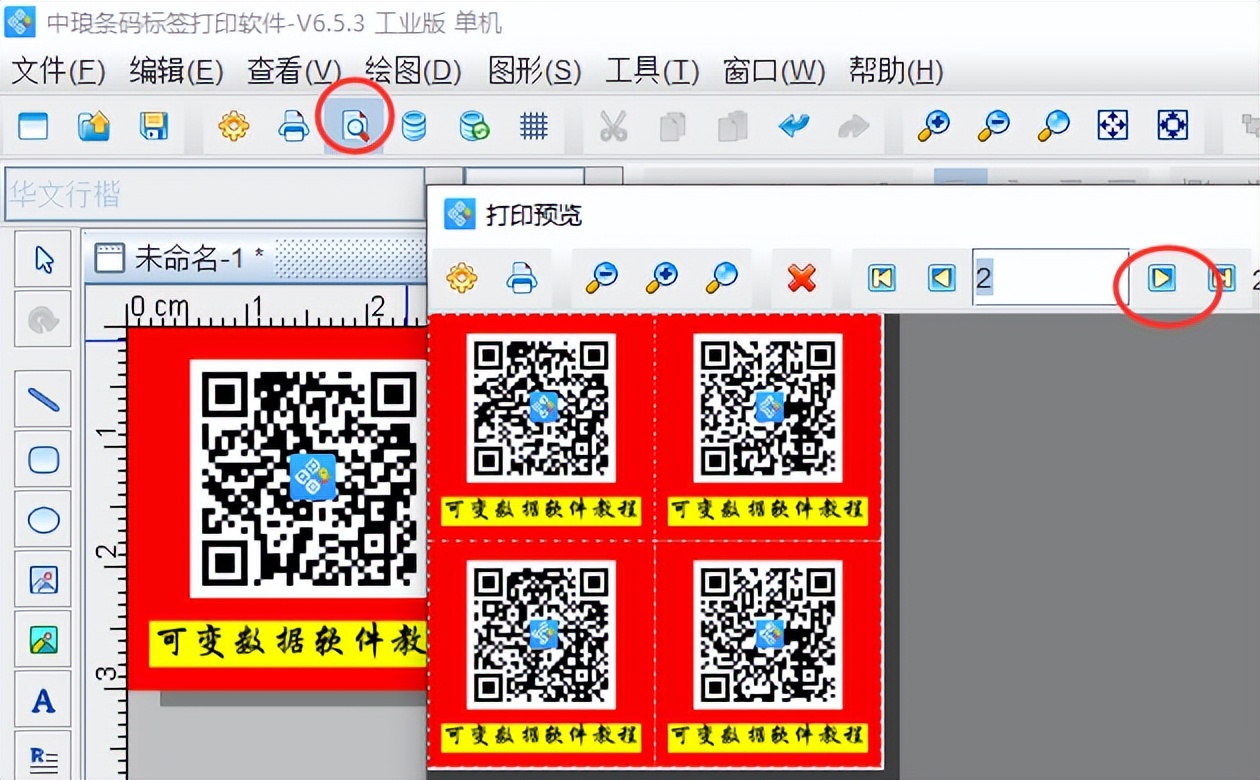
Task: Click print icon in print preview window
Action: click(x=521, y=277)
